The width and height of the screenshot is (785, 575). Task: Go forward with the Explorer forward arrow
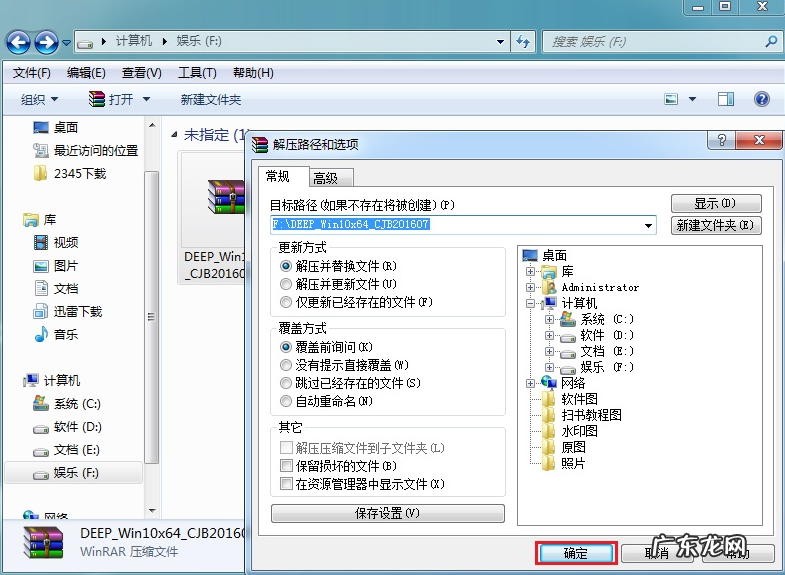coord(47,42)
